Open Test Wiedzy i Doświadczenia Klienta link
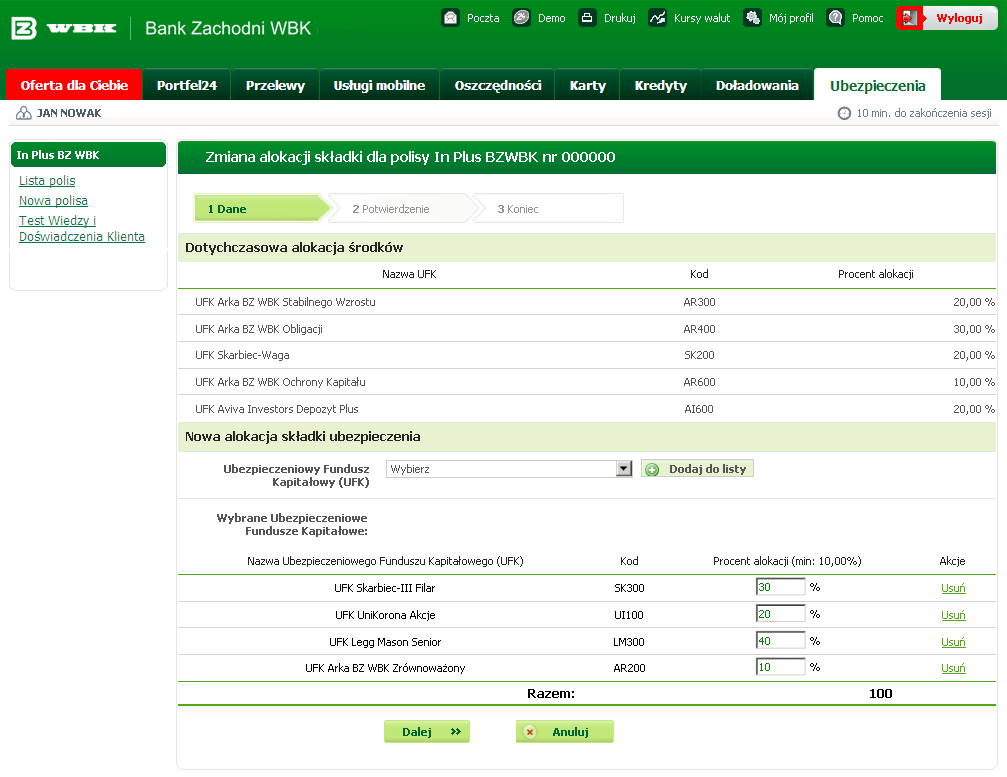The width and height of the screenshot is (1007, 777). [x=82, y=229]
